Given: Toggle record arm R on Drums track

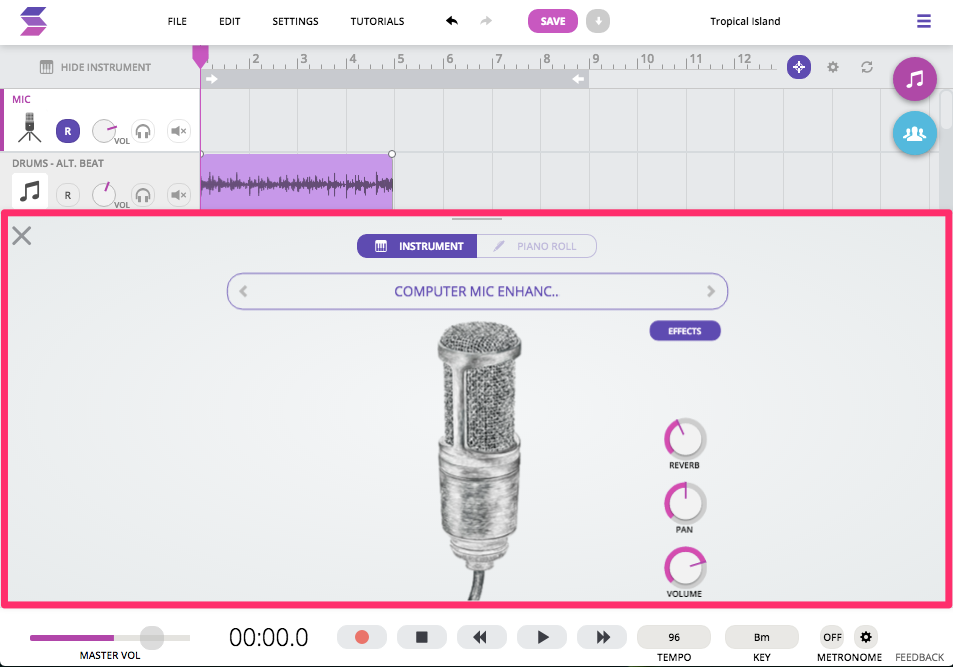Looking at the screenshot, I should (x=67, y=195).
